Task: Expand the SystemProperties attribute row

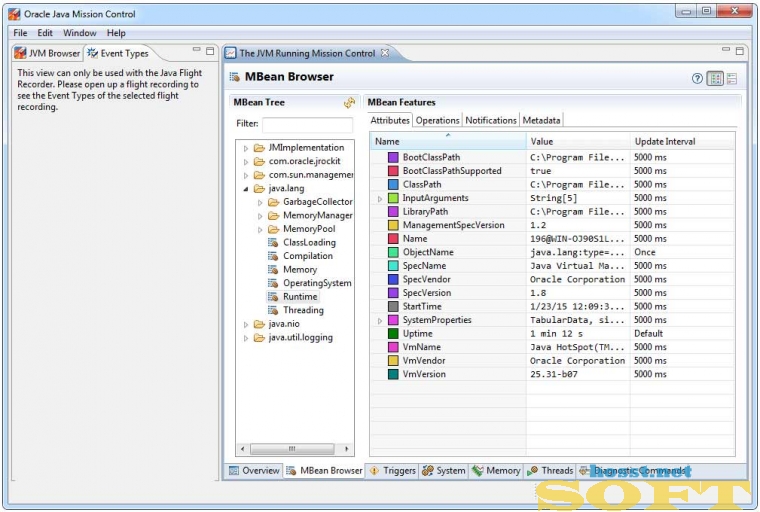Action: tap(380, 321)
